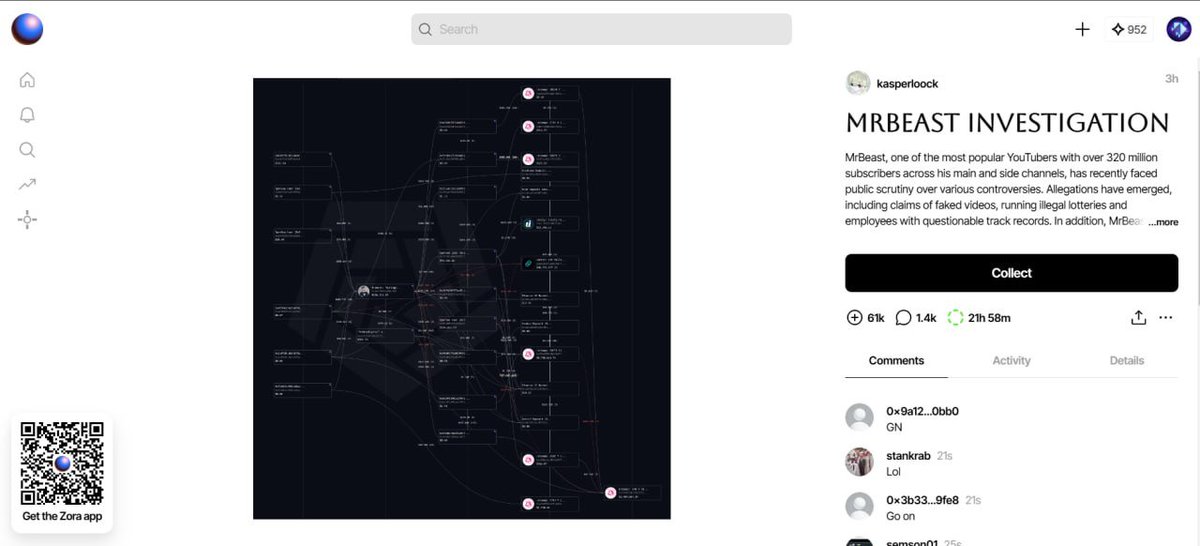Viewport: 1200px width, 546px height.
Task: Expand the description with ...more
Action: [x=1163, y=222]
